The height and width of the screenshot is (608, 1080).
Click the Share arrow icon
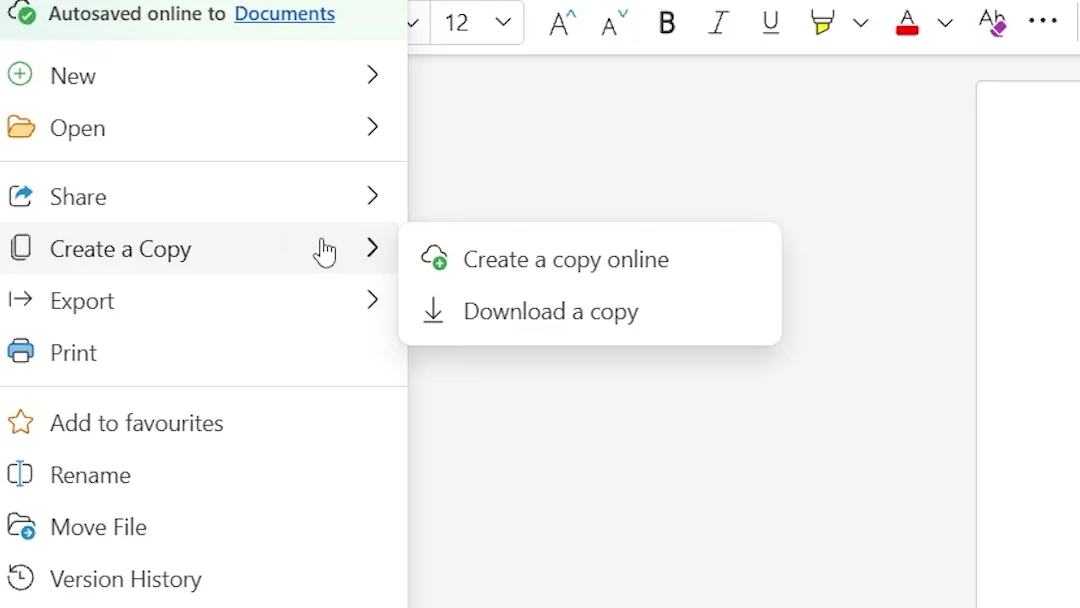tap(21, 196)
